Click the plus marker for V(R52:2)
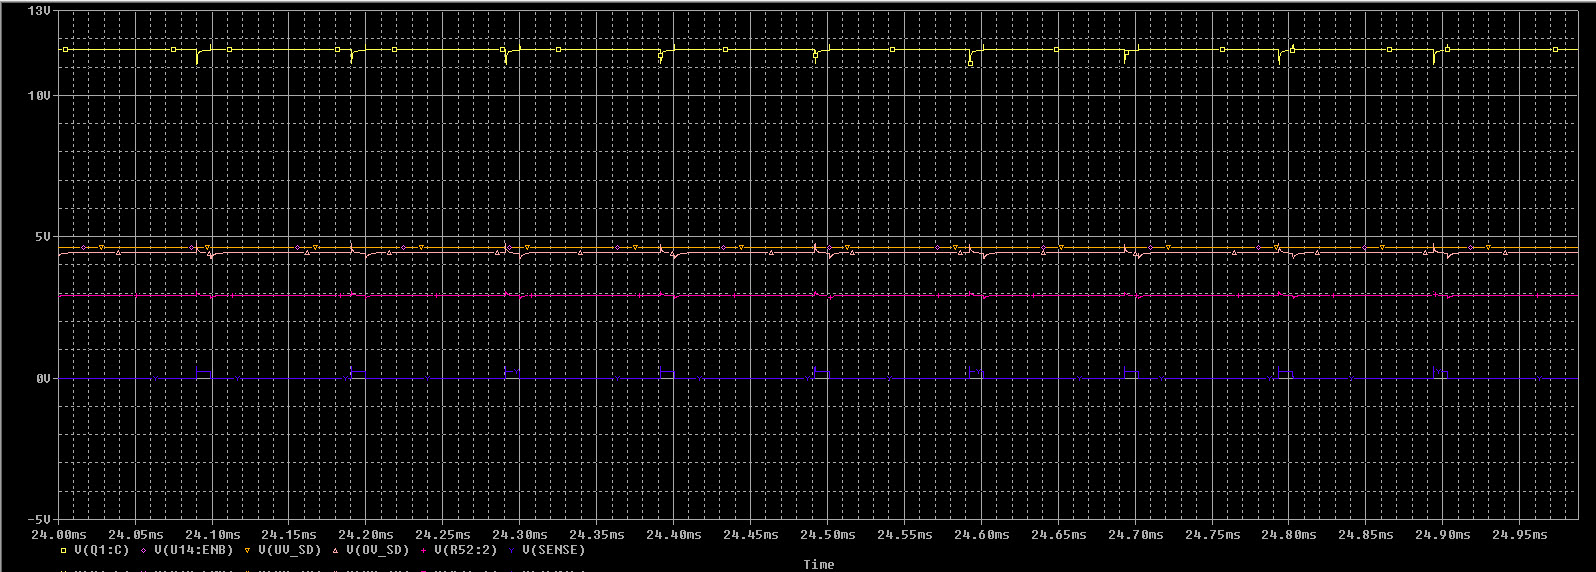The height and width of the screenshot is (572, 1596). point(424,550)
